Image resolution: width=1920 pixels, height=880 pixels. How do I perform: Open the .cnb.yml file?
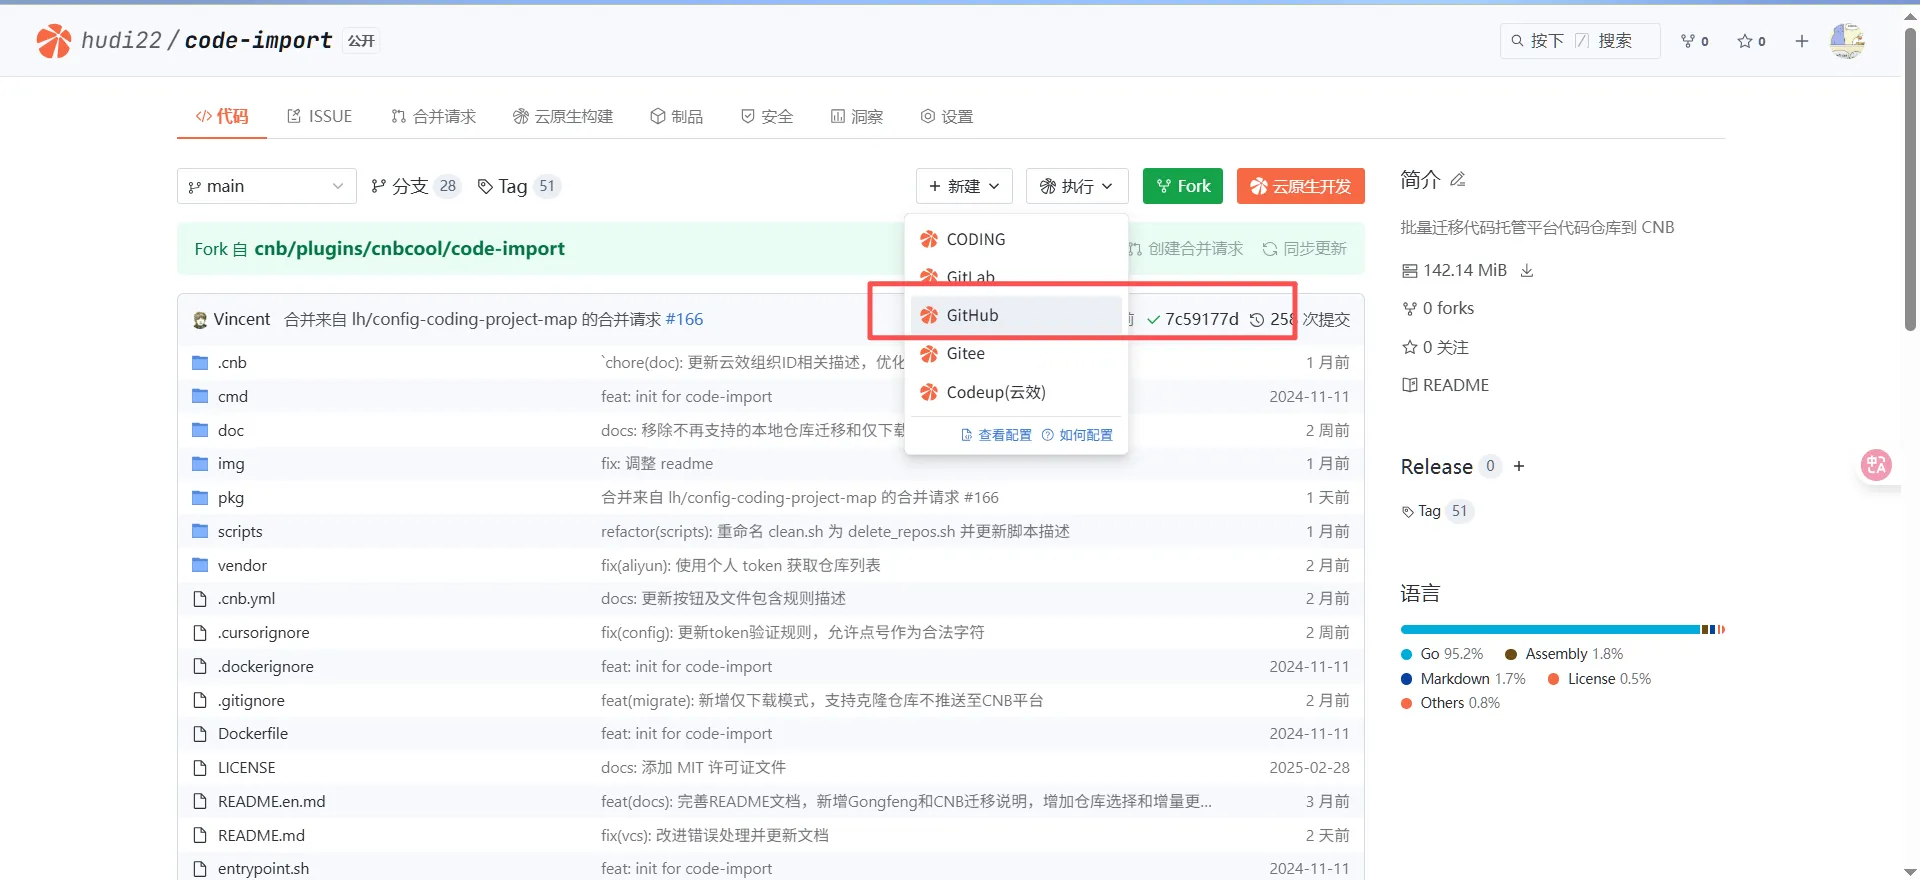pyautogui.click(x=246, y=599)
